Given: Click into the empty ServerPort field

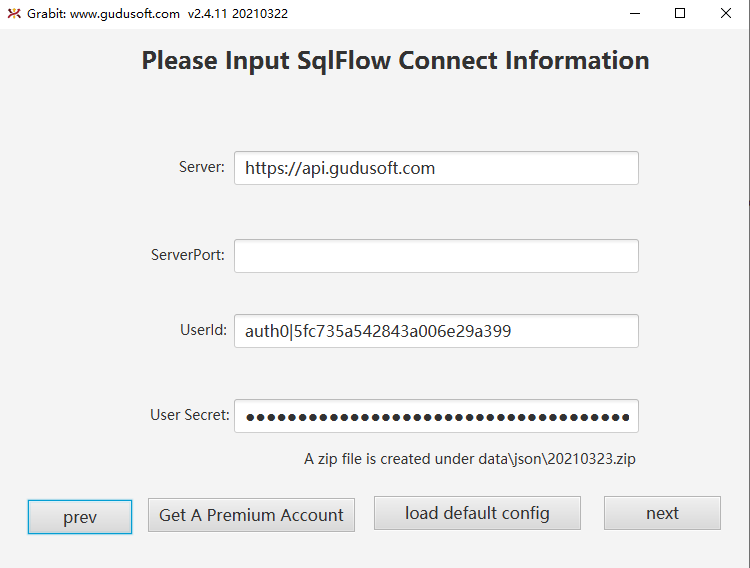Looking at the screenshot, I should click(x=436, y=256).
